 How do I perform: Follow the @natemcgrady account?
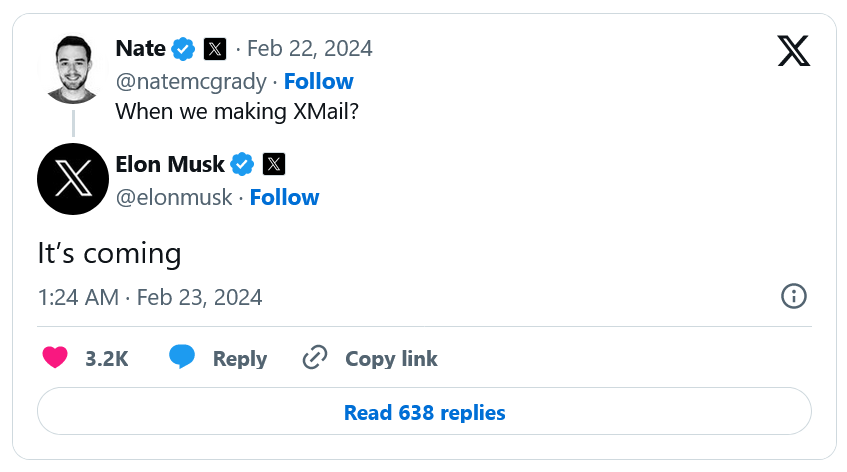(319, 82)
